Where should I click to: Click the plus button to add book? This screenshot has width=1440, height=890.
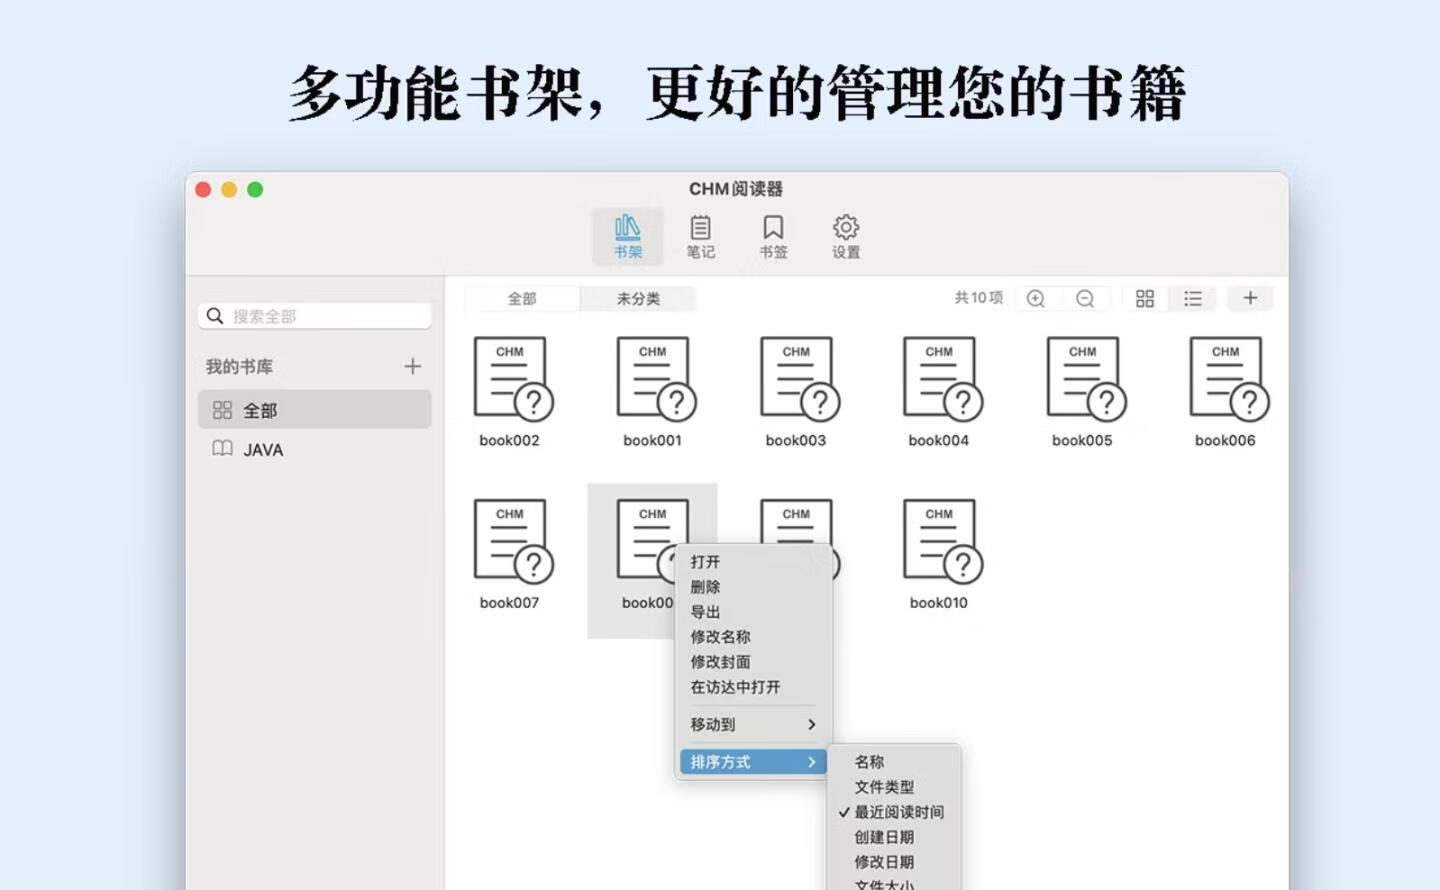[1250, 298]
